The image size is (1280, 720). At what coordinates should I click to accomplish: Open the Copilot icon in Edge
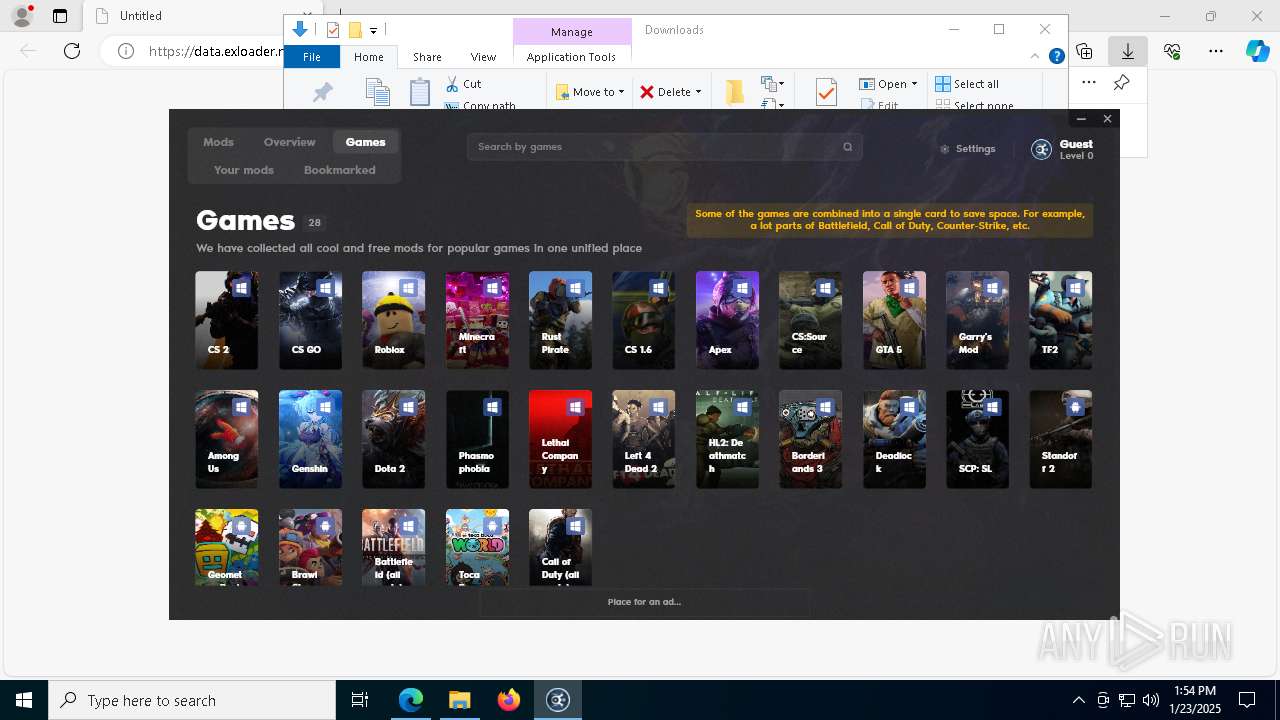click(1257, 51)
